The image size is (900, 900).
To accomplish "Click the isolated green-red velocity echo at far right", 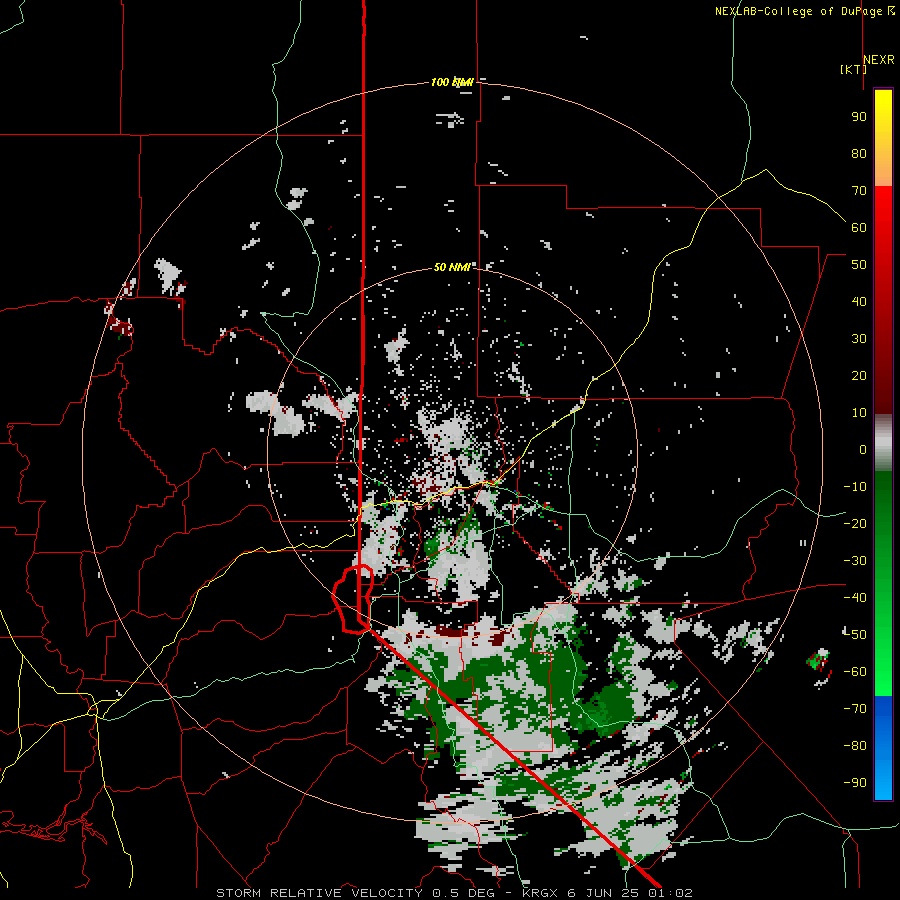I will (819, 660).
